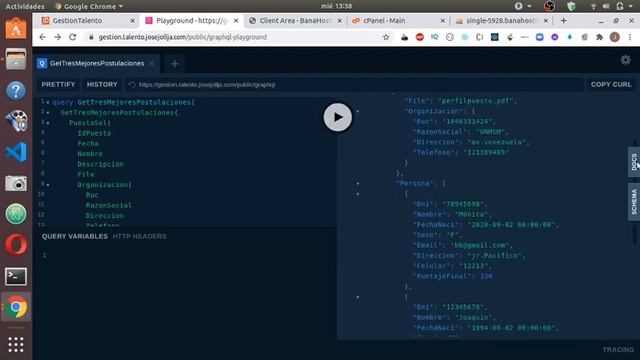Screen dimensions: 640x360
Task: Click the RazonSocial field in query
Action: click(109, 205)
